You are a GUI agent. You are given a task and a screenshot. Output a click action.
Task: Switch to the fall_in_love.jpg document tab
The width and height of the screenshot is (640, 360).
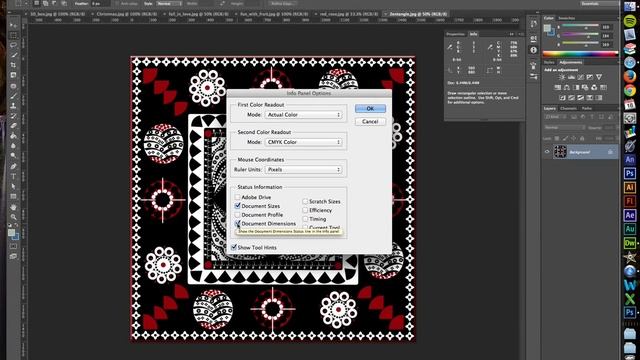pos(200,14)
